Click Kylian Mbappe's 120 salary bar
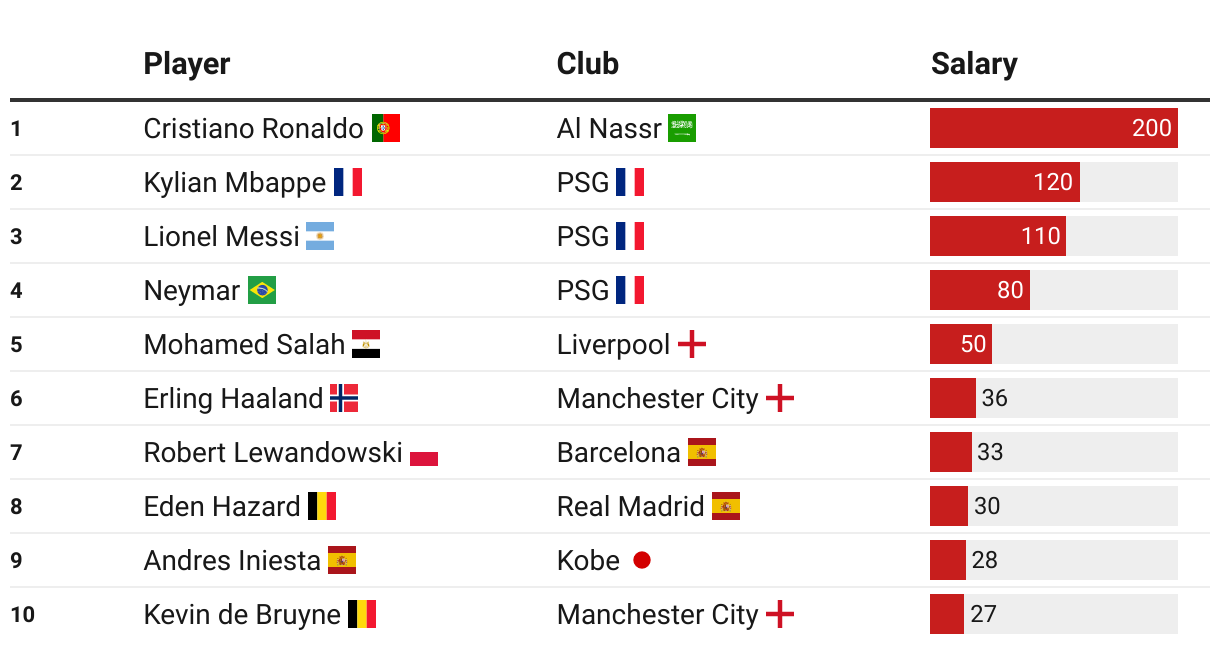The height and width of the screenshot is (650, 1220). click(1004, 182)
